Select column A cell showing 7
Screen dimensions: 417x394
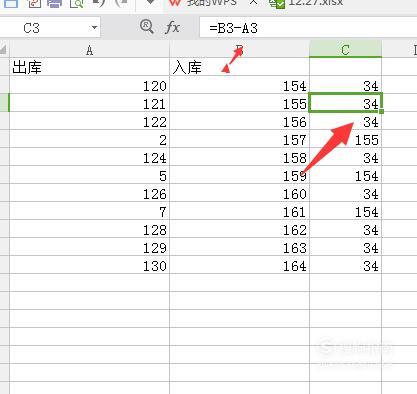(x=89, y=211)
